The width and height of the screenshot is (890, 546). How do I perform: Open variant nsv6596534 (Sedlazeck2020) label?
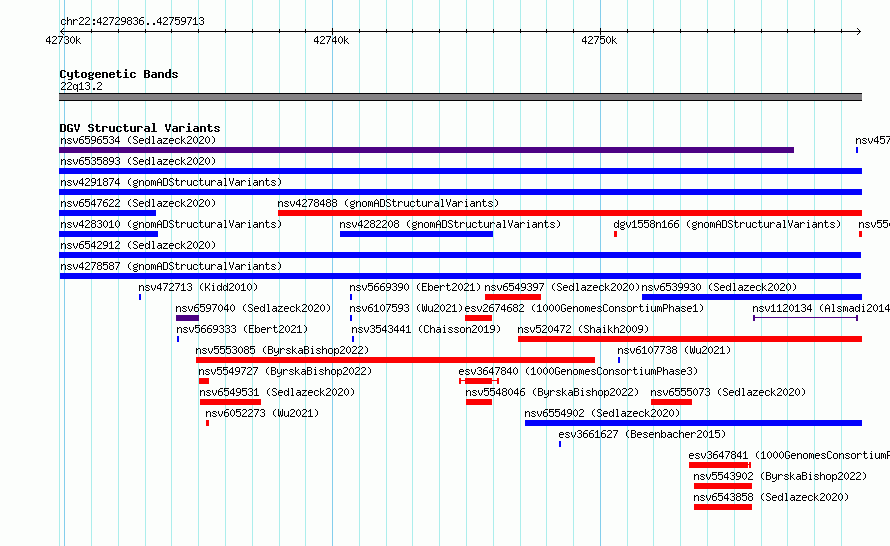pos(138,140)
